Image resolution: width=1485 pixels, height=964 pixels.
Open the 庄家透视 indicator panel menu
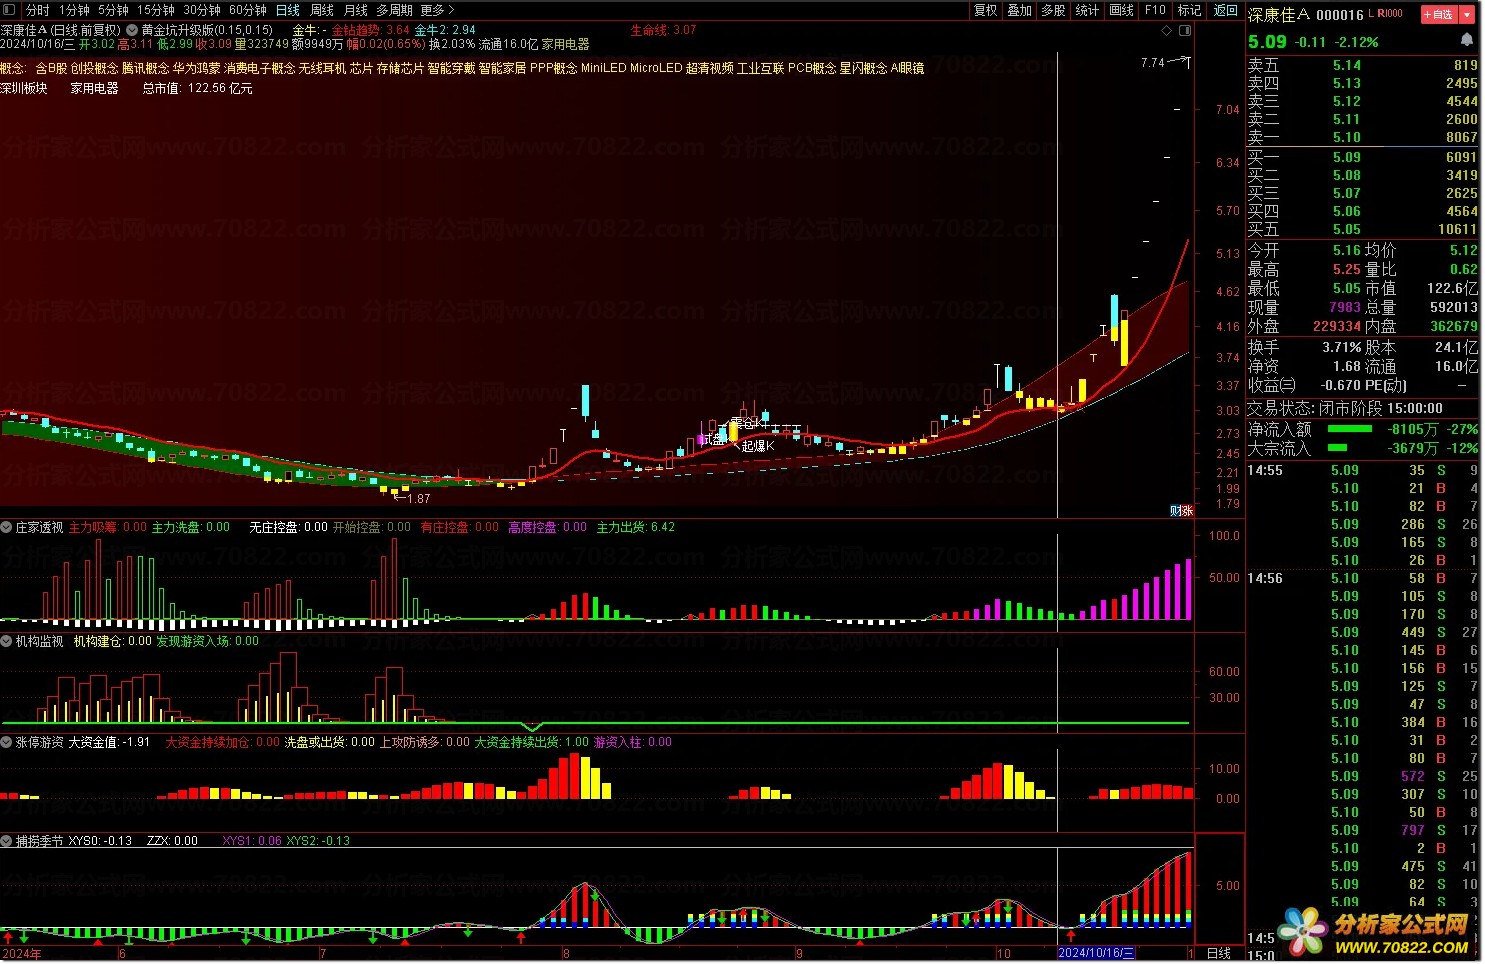[x=6, y=527]
